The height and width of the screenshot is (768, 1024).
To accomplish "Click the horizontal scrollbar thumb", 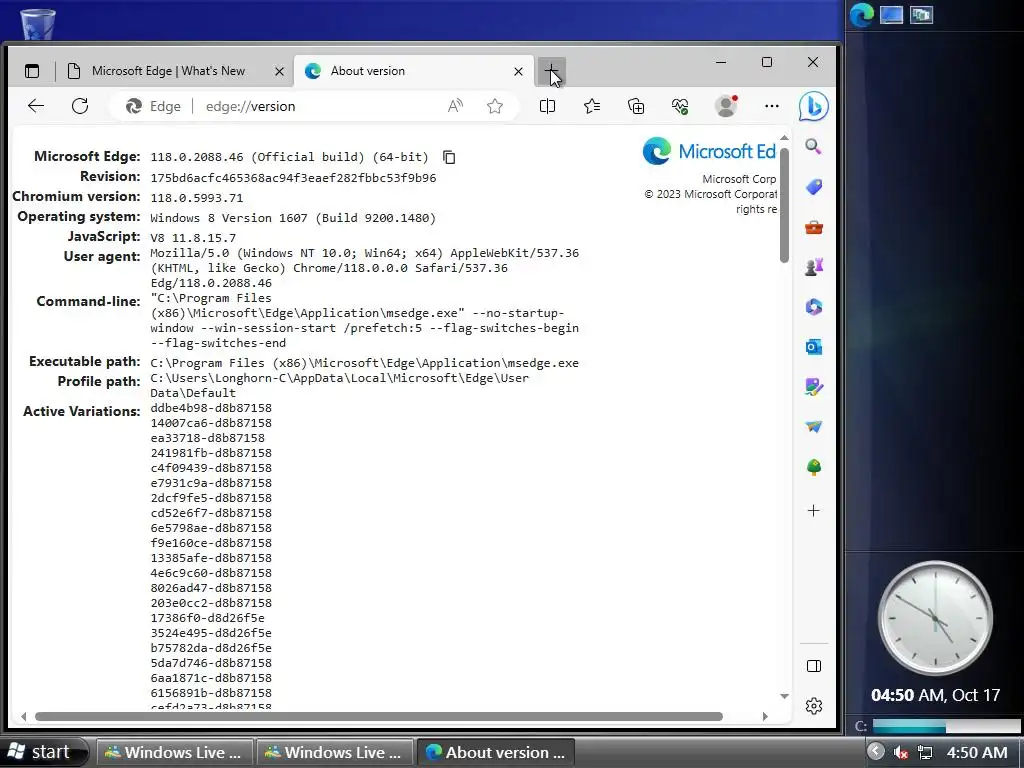I will tap(379, 716).
